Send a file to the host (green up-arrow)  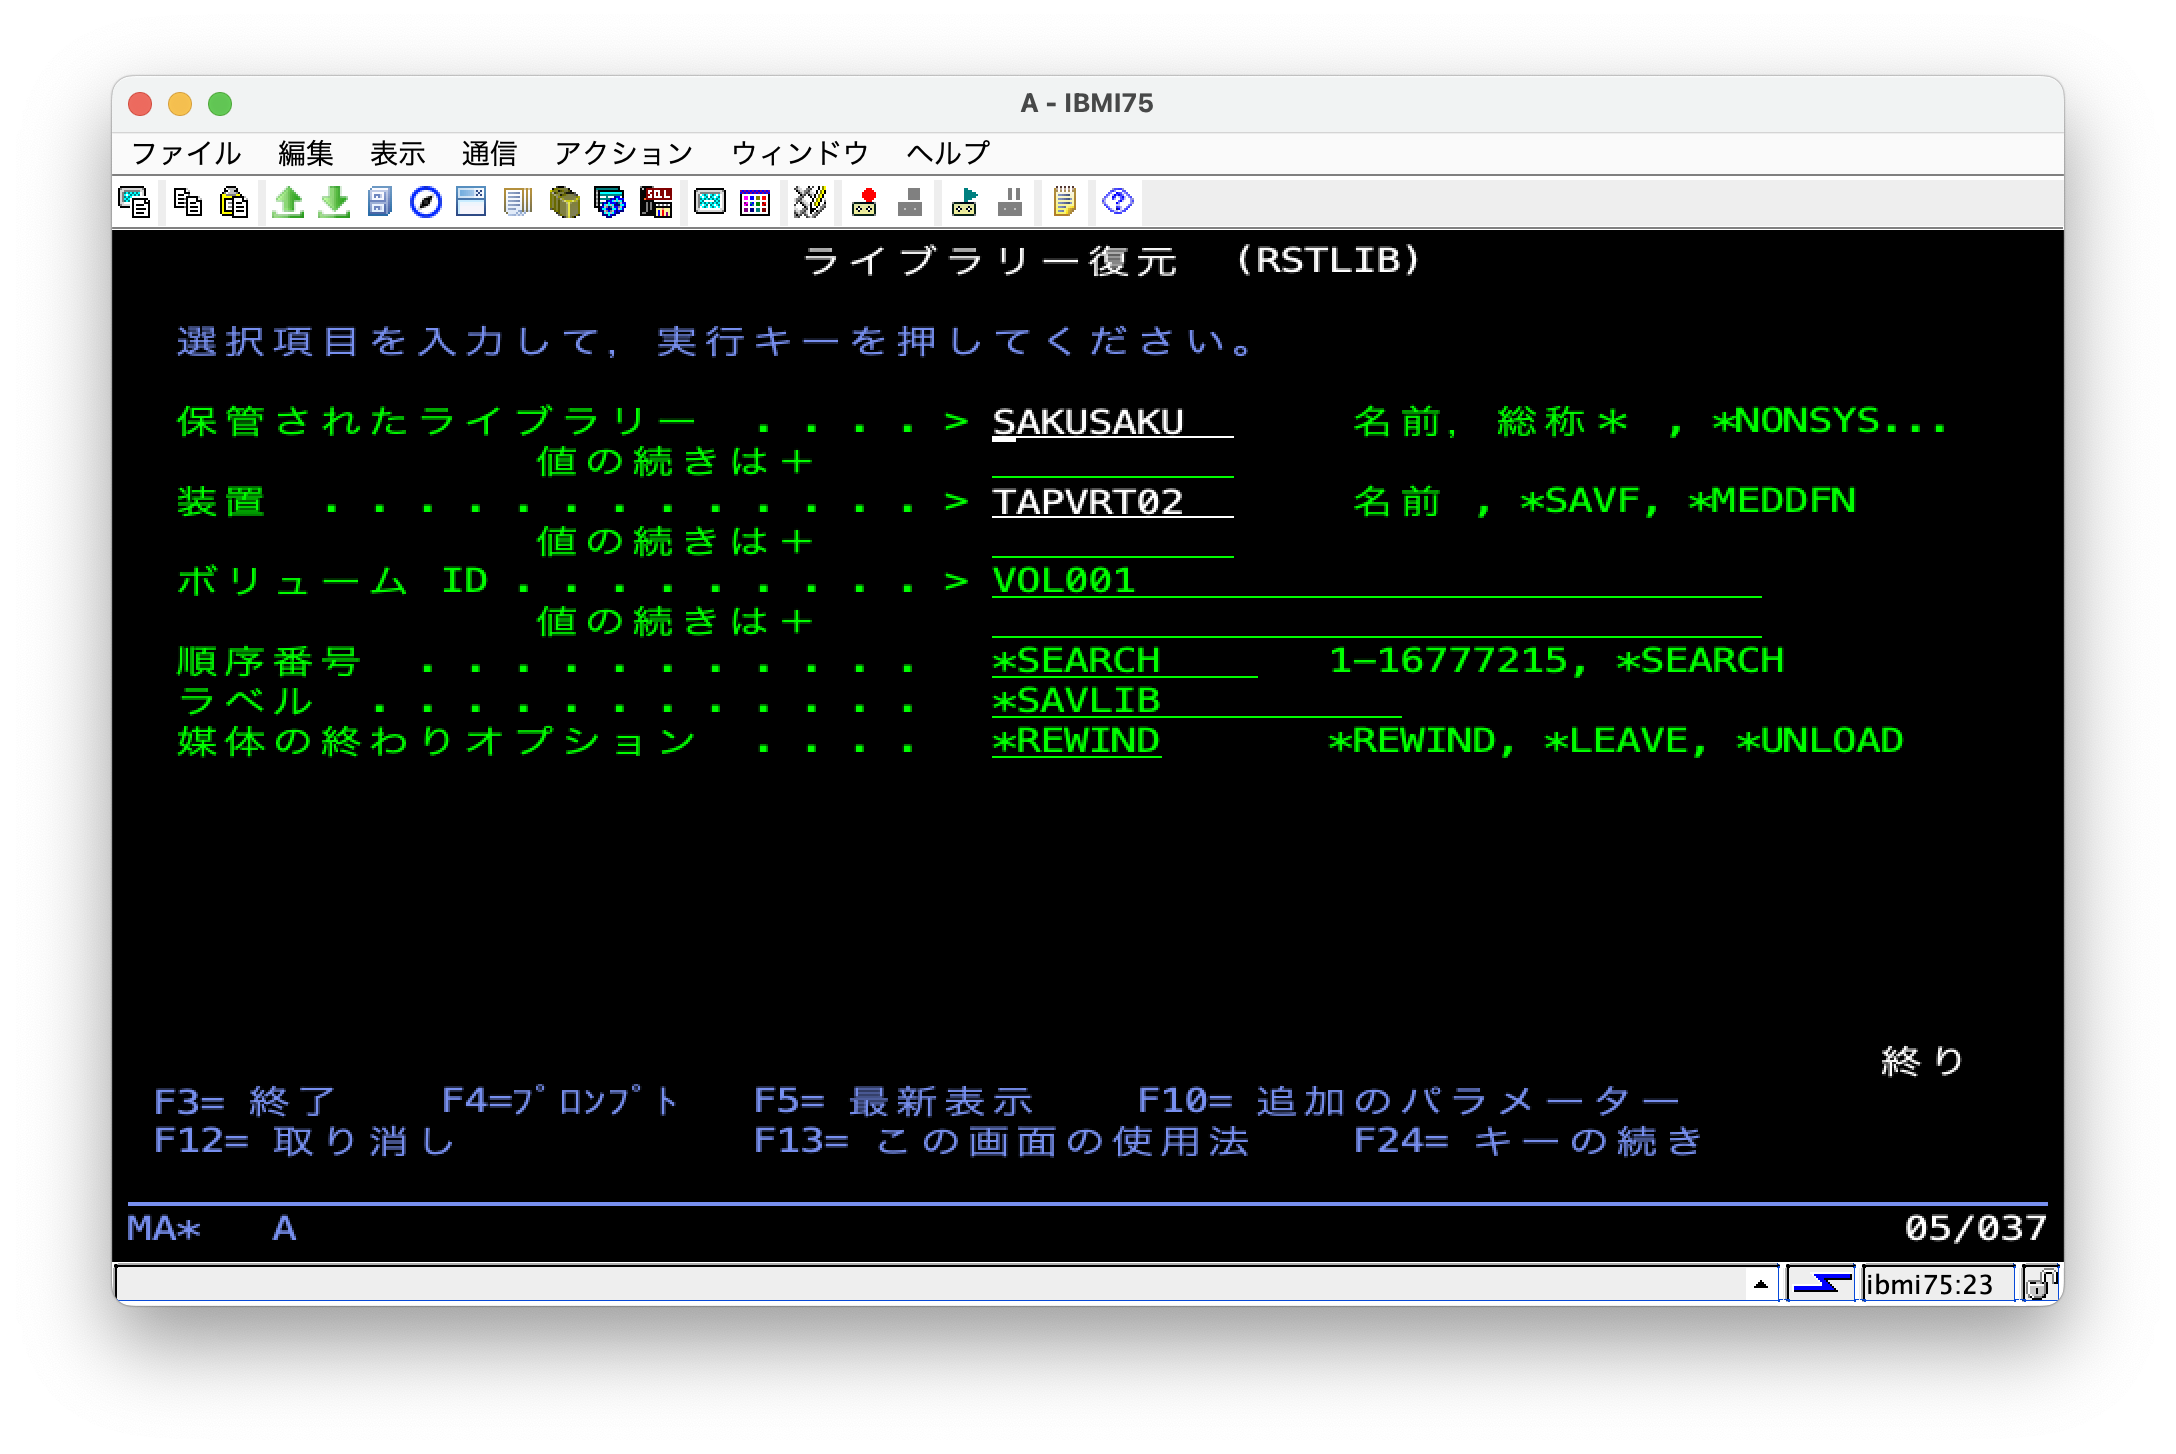click(288, 202)
